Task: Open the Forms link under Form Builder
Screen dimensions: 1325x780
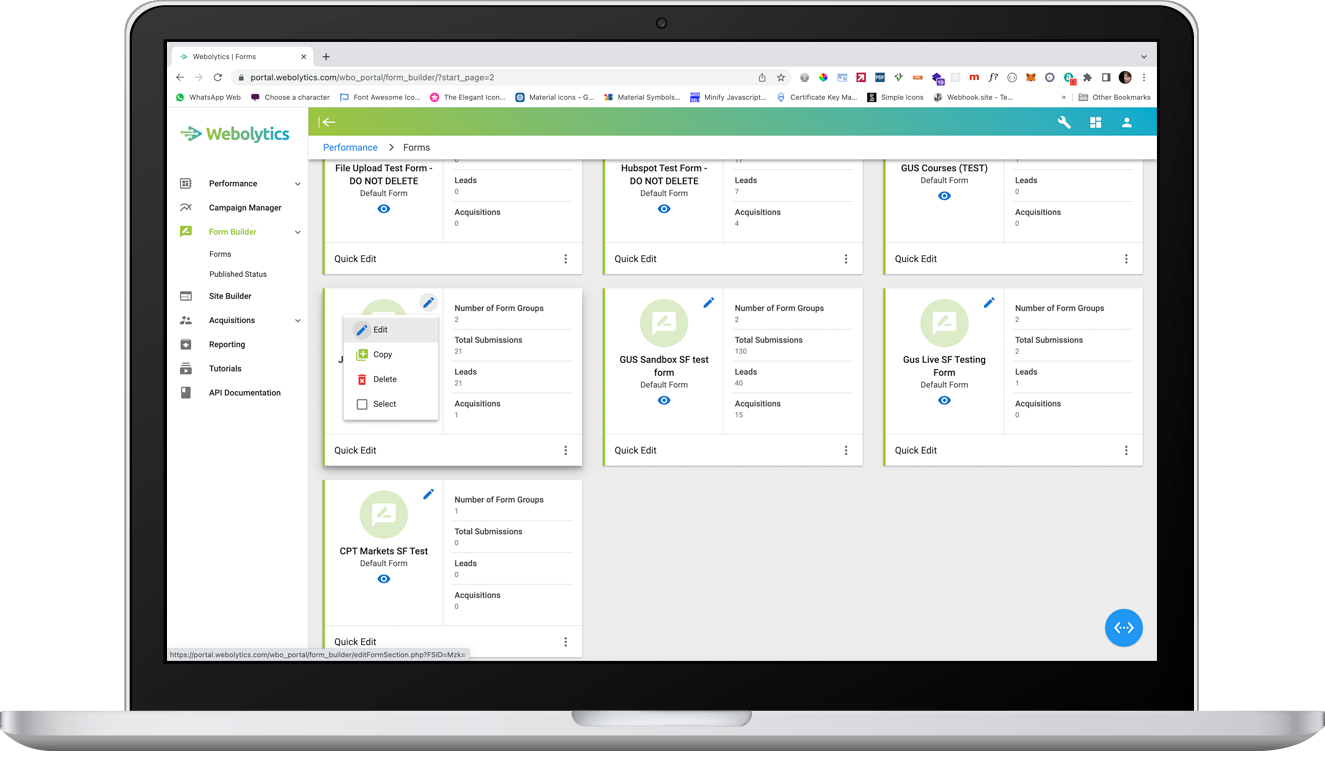Action: pyautogui.click(x=220, y=253)
